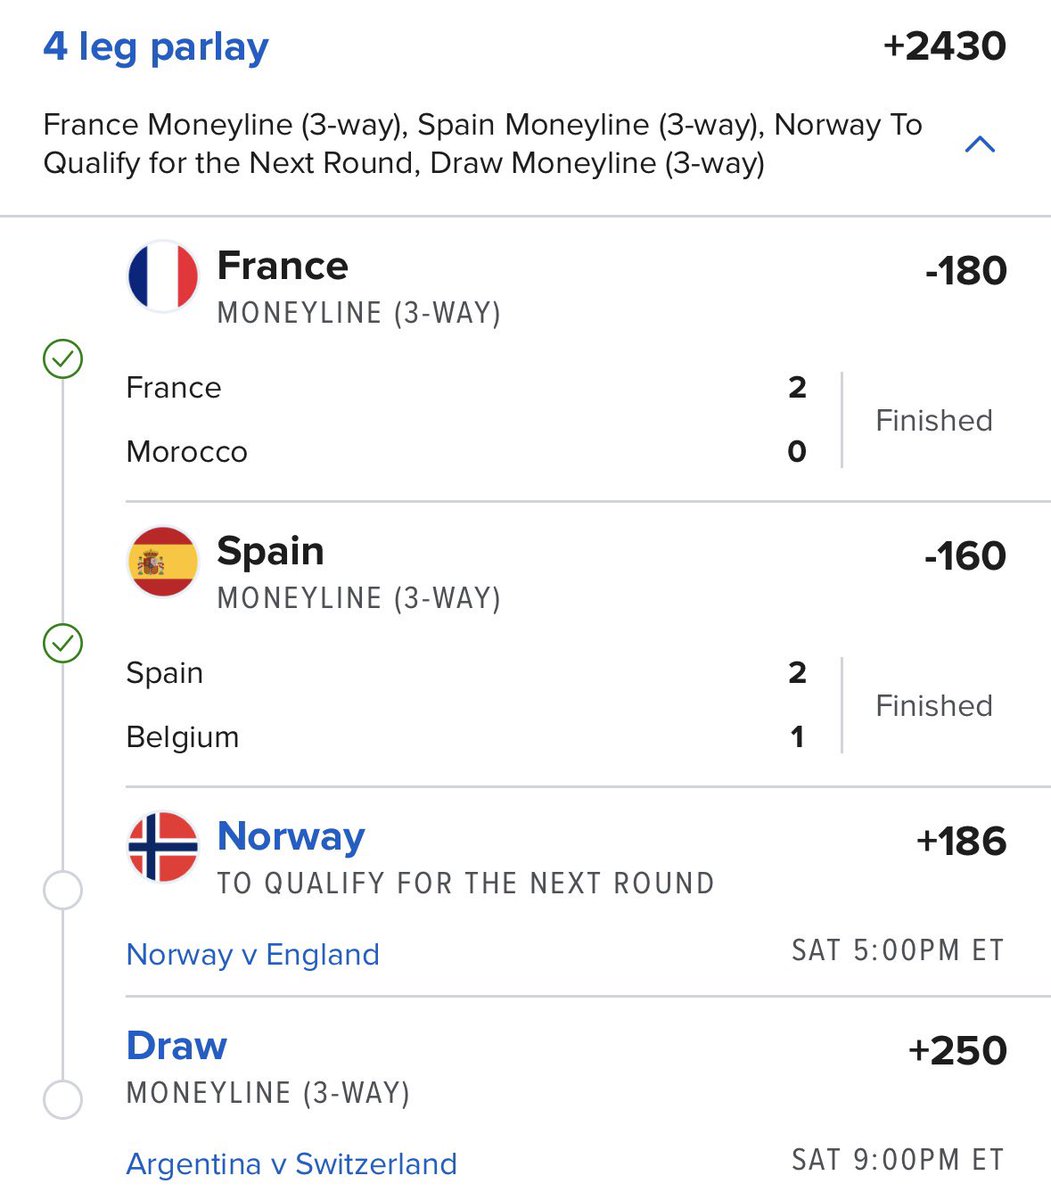Open the Argentina v Switzerland match link
1051x1200 pixels.
[292, 1164]
